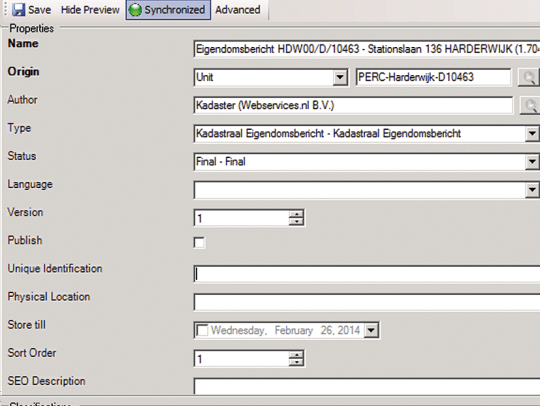Viewport: 540px width, 406px height.
Task: Click the Version number input box
Action: click(241, 218)
